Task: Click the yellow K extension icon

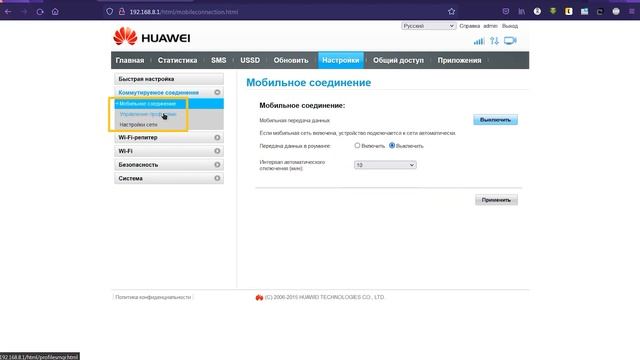Action: (x=569, y=11)
